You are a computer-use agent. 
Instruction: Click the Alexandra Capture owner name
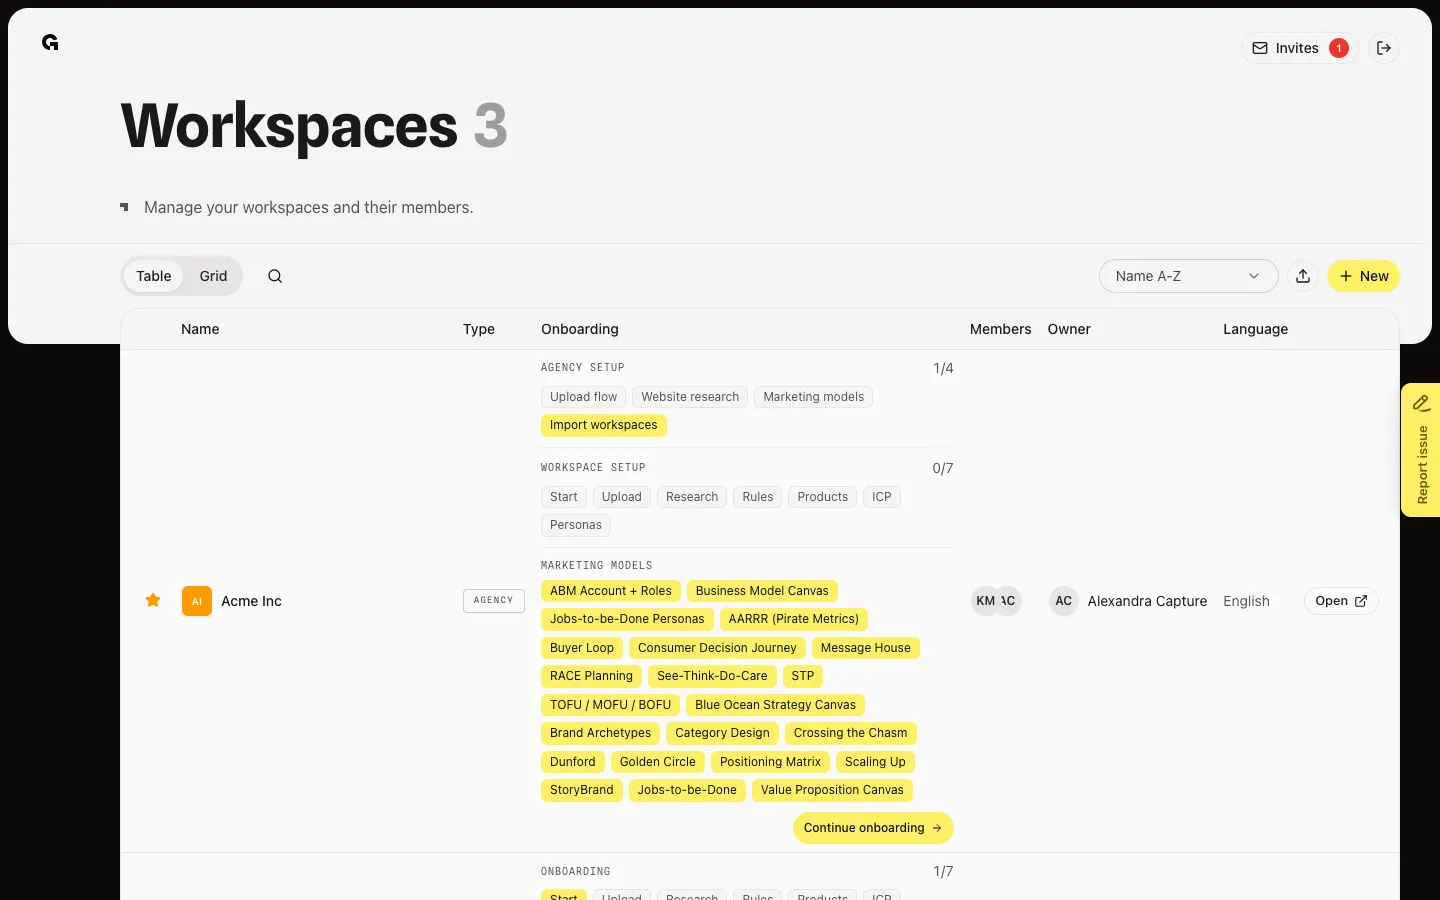pyautogui.click(x=1147, y=601)
